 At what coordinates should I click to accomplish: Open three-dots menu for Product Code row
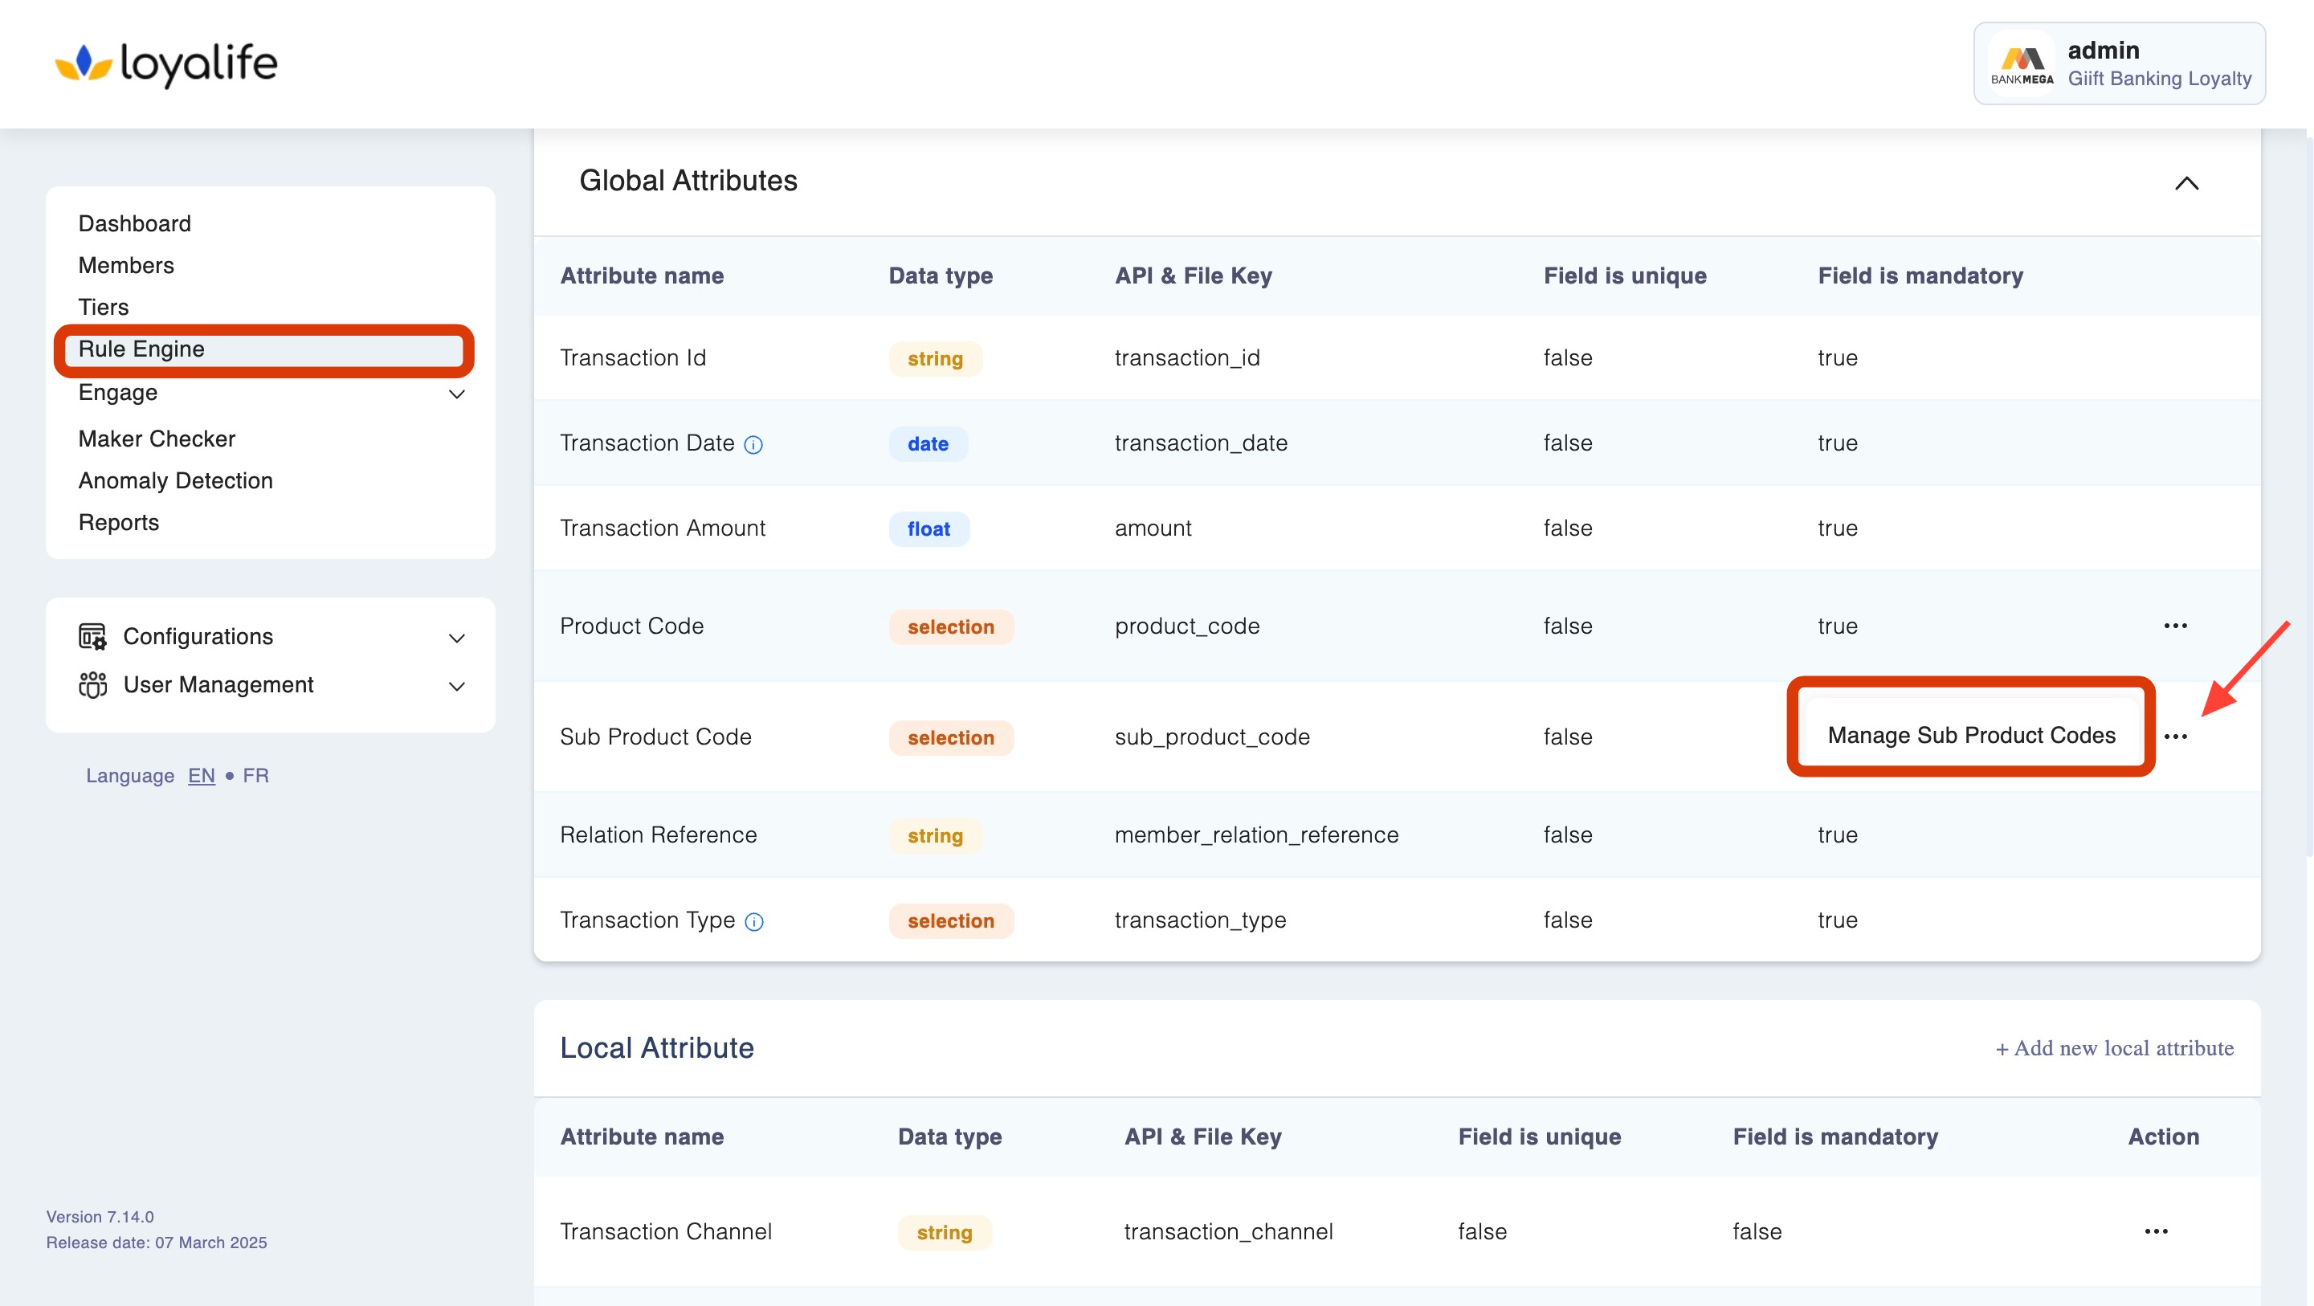tap(2175, 626)
